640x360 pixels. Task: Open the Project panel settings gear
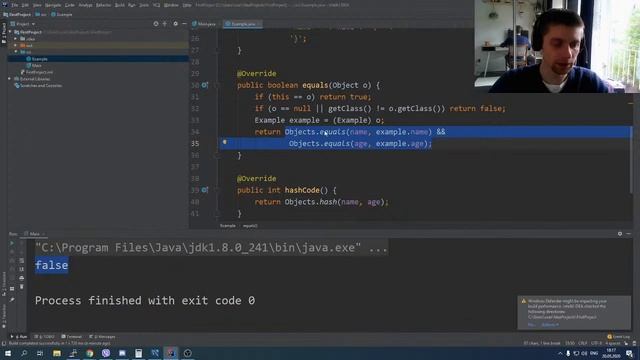[x=176, y=24]
